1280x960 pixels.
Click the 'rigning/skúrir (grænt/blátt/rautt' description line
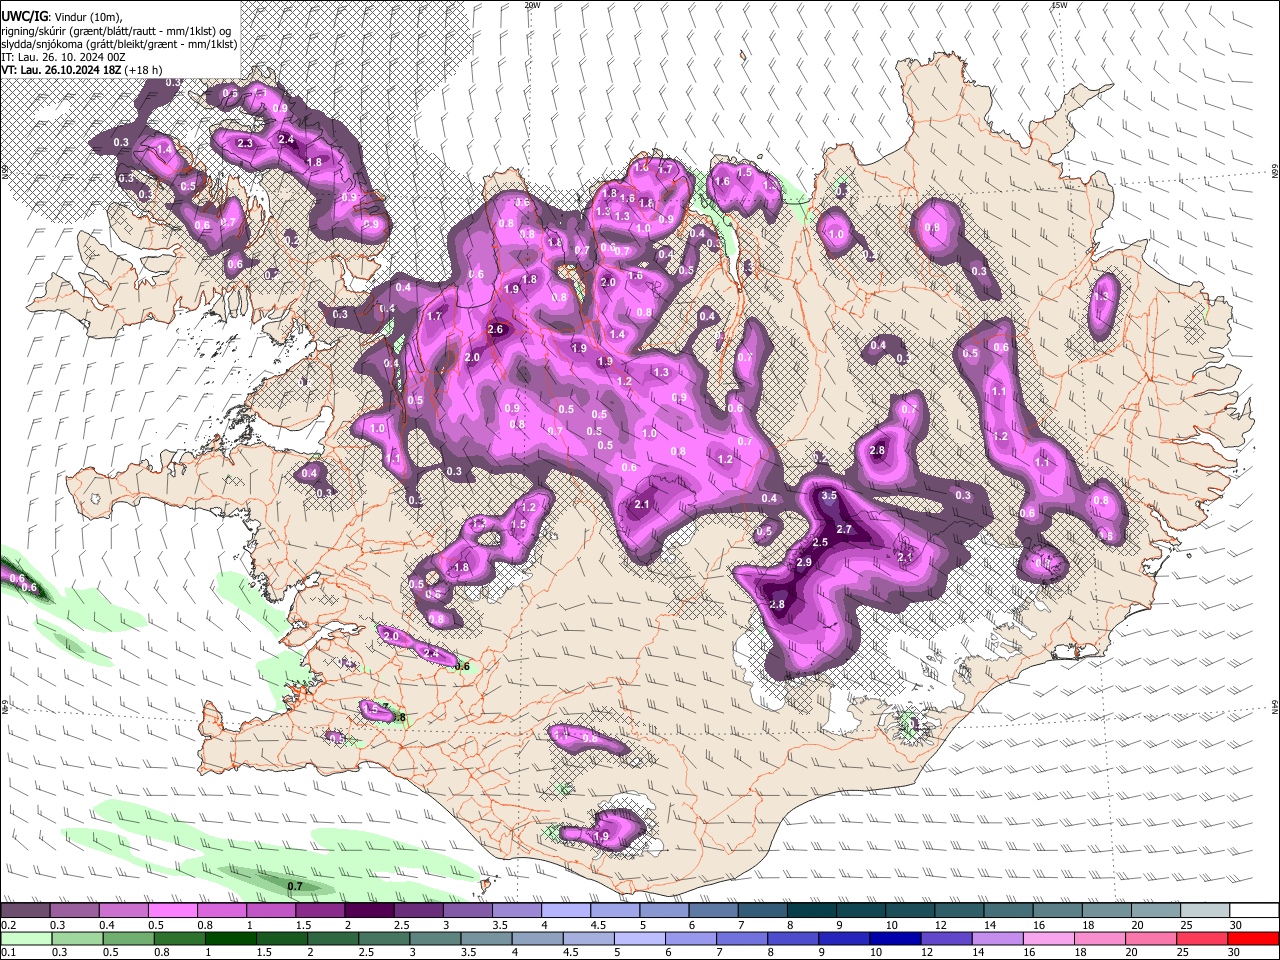(116, 30)
